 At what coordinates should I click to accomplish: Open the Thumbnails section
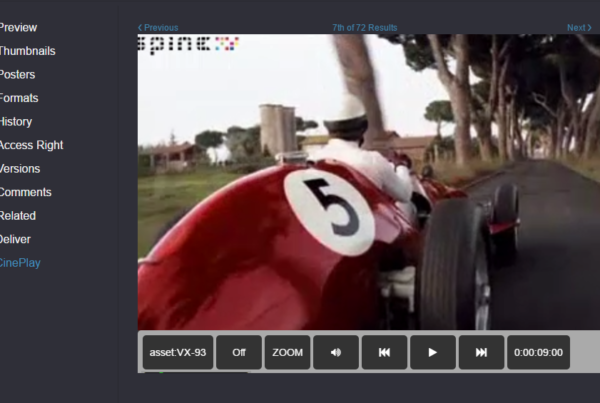point(27,51)
